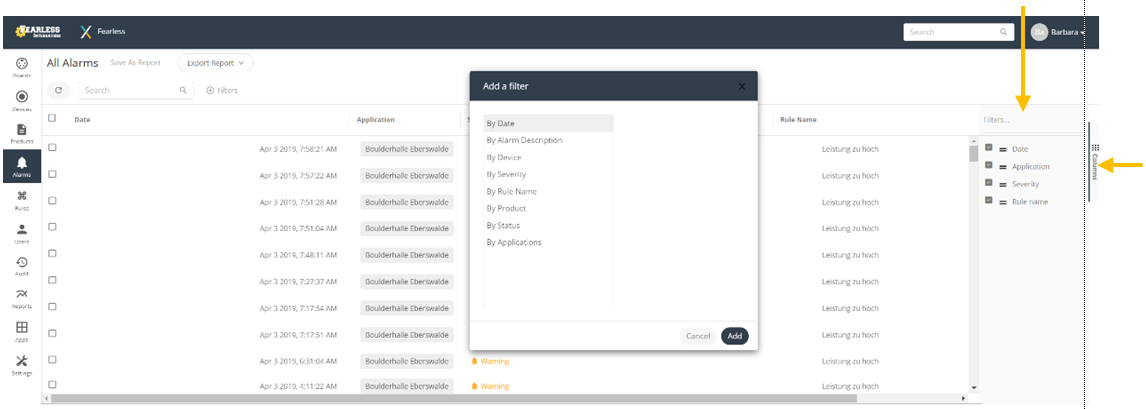
Task: Open the Export Report dropdown
Action: [x=216, y=63]
